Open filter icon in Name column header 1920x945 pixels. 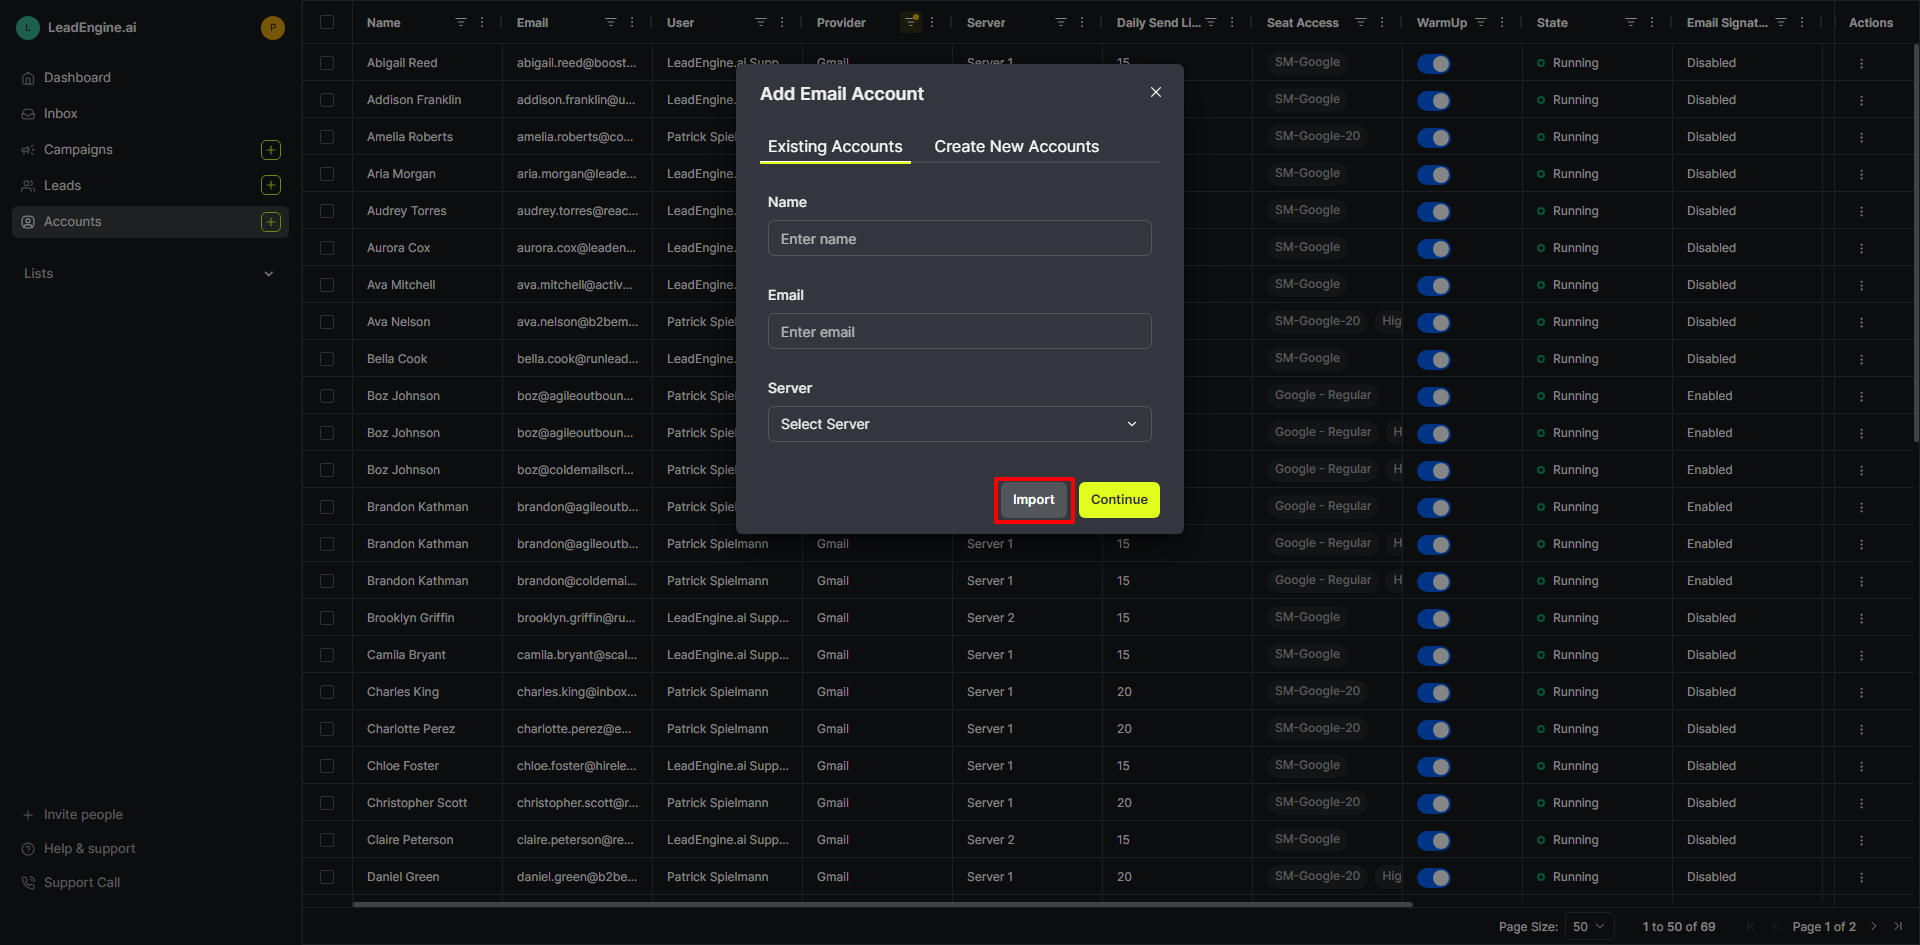(461, 22)
